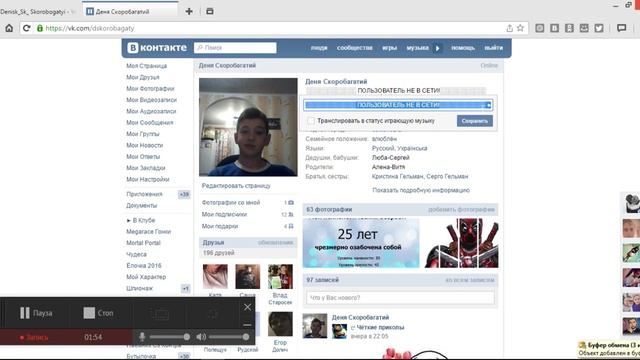Screen dimensions: 640x360
Task: Open the 'Друзья' section header
Action: point(213,242)
